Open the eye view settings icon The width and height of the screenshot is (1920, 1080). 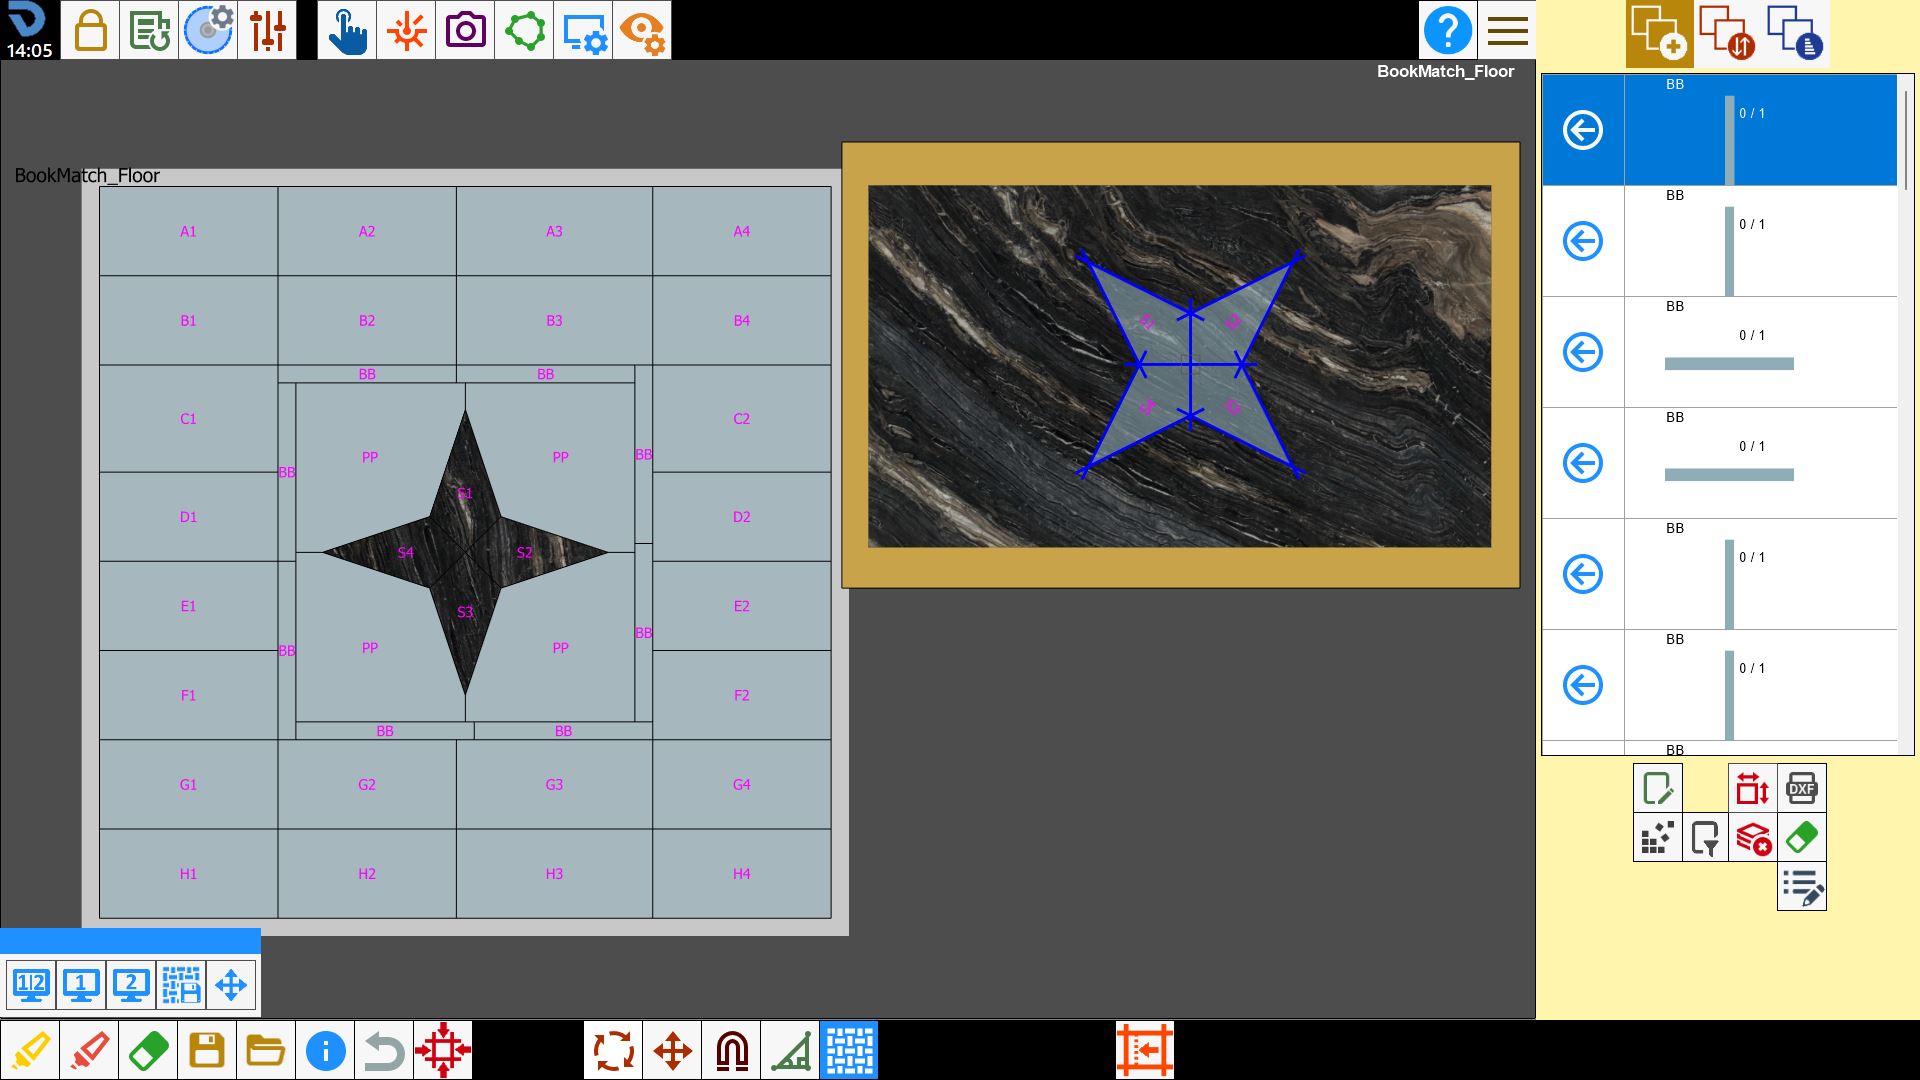click(x=642, y=30)
